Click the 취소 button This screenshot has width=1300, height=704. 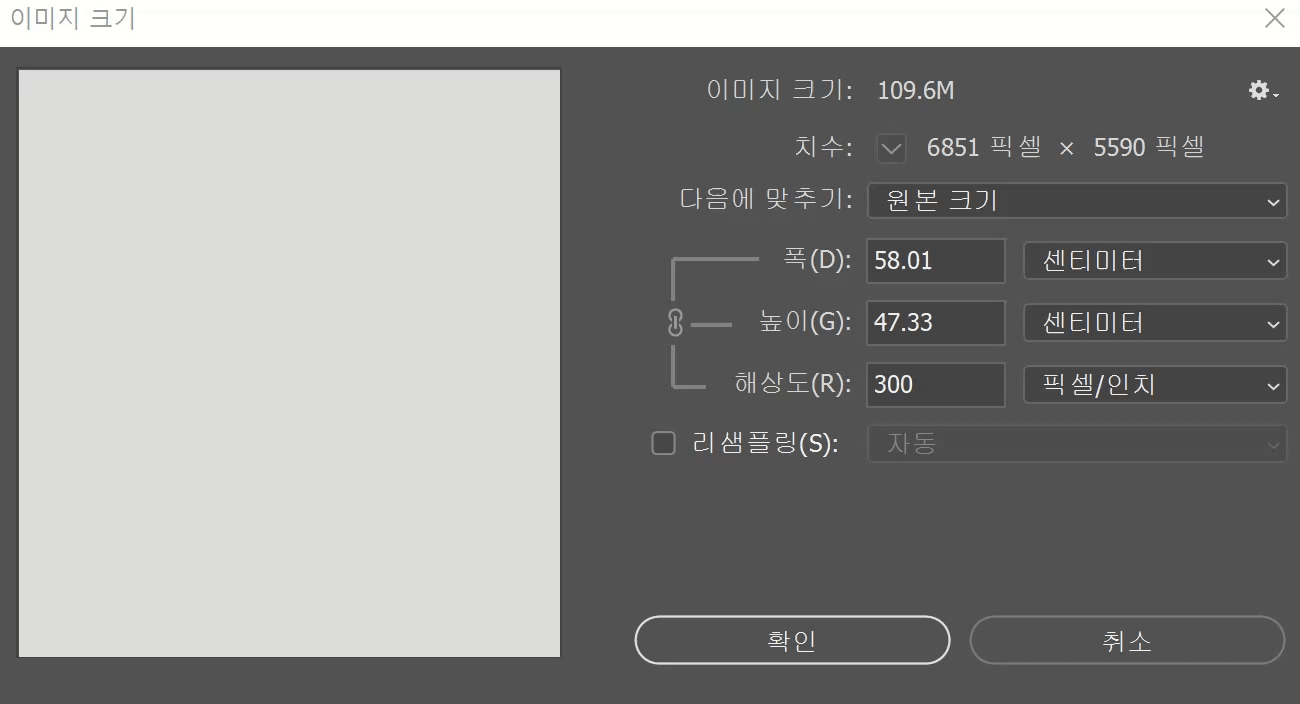pyautogui.click(x=1127, y=640)
